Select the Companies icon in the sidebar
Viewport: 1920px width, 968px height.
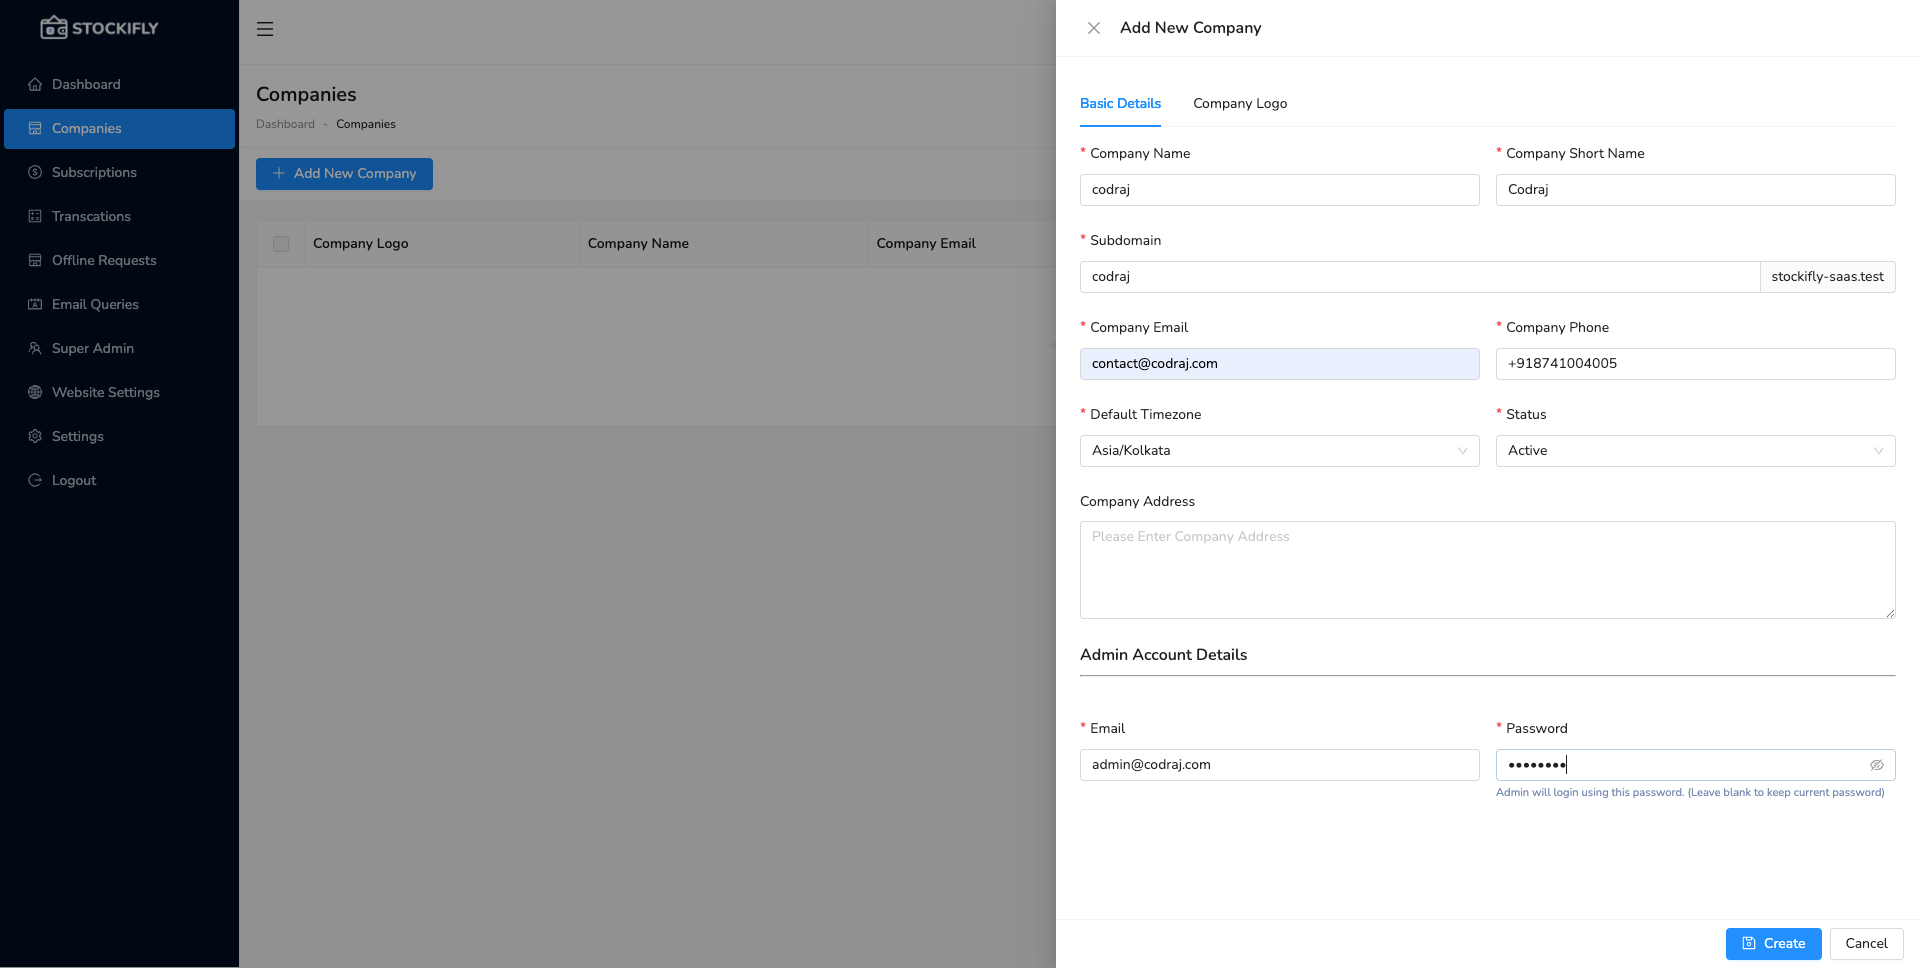click(35, 128)
